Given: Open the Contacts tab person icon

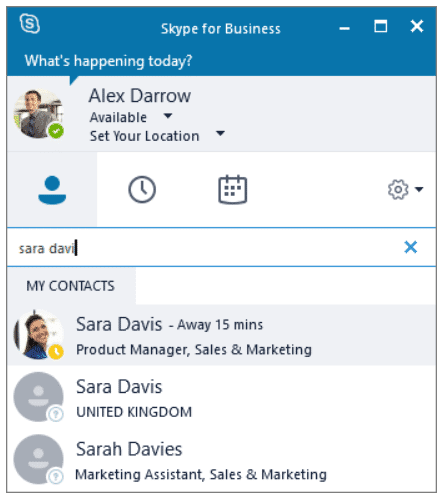Looking at the screenshot, I should 52,190.
